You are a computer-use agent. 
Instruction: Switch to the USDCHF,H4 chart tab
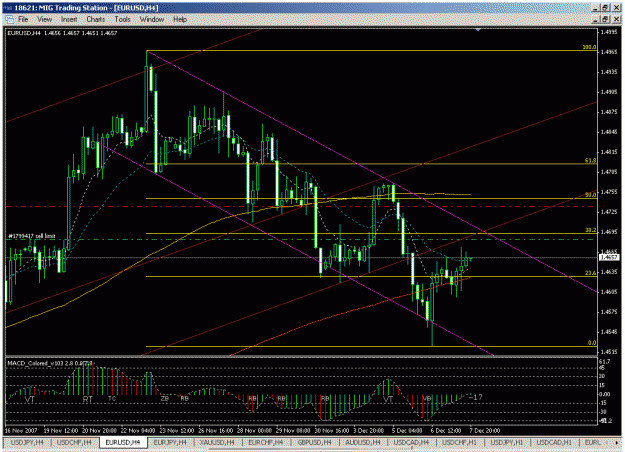(74, 442)
